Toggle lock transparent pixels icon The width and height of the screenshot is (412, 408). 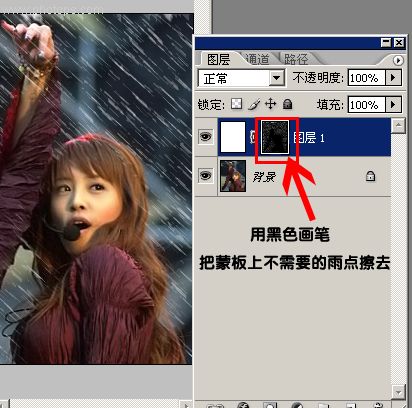(x=237, y=104)
